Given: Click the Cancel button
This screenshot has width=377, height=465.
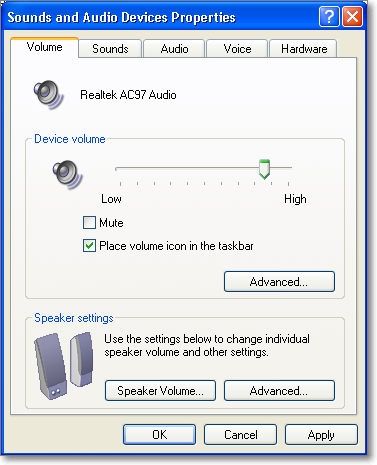Looking at the screenshot, I should click(x=240, y=434).
